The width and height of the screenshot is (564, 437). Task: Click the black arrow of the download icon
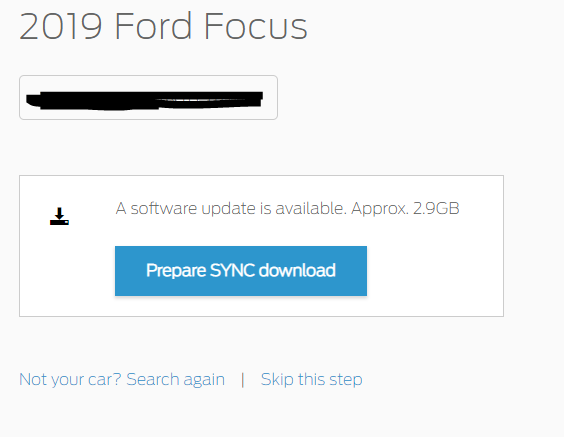tap(59, 213)
